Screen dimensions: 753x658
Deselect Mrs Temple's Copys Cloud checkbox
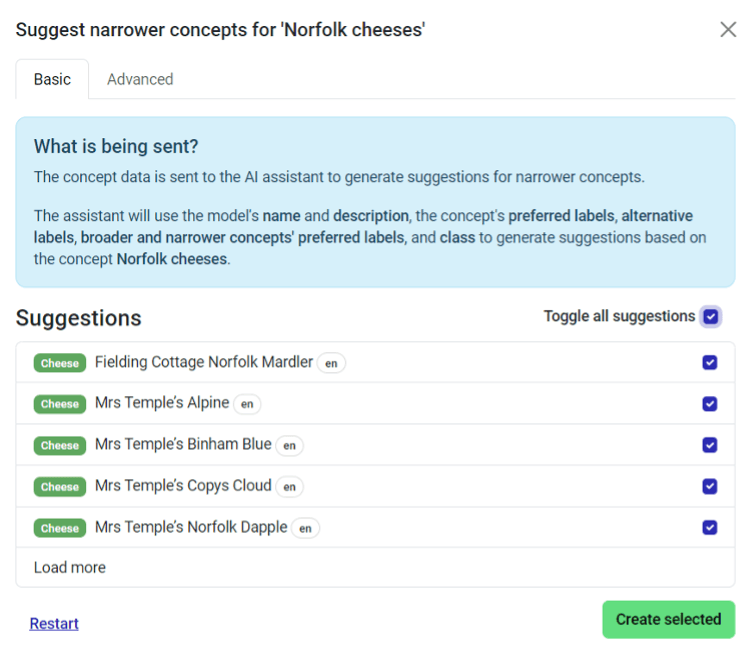[710, 486]
